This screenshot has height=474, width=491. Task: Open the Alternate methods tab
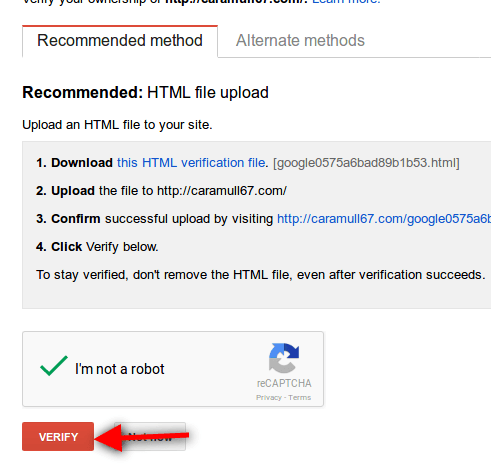[300, 41]
